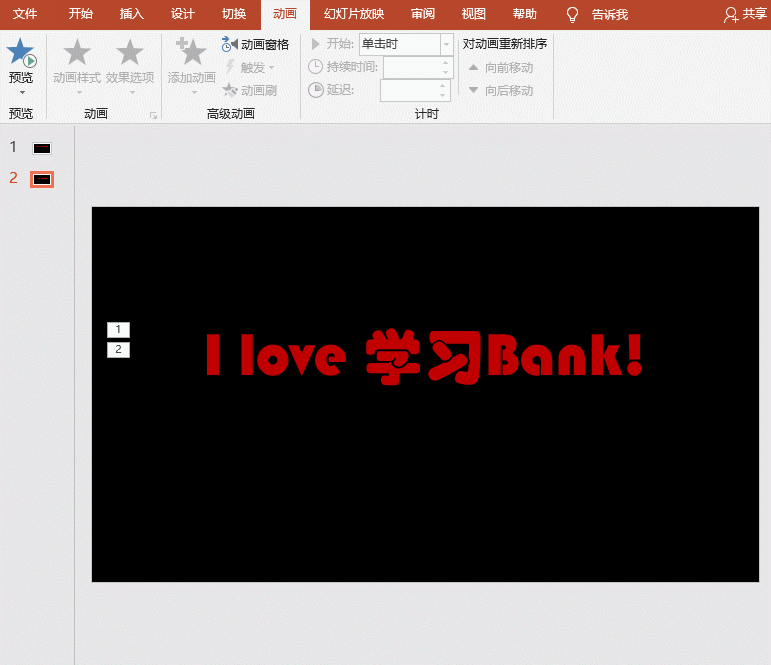Expand the Effect Options dropdown arrow
Image resolution: width=771 pixels, height=665 pixels.
tap(132, 92)
